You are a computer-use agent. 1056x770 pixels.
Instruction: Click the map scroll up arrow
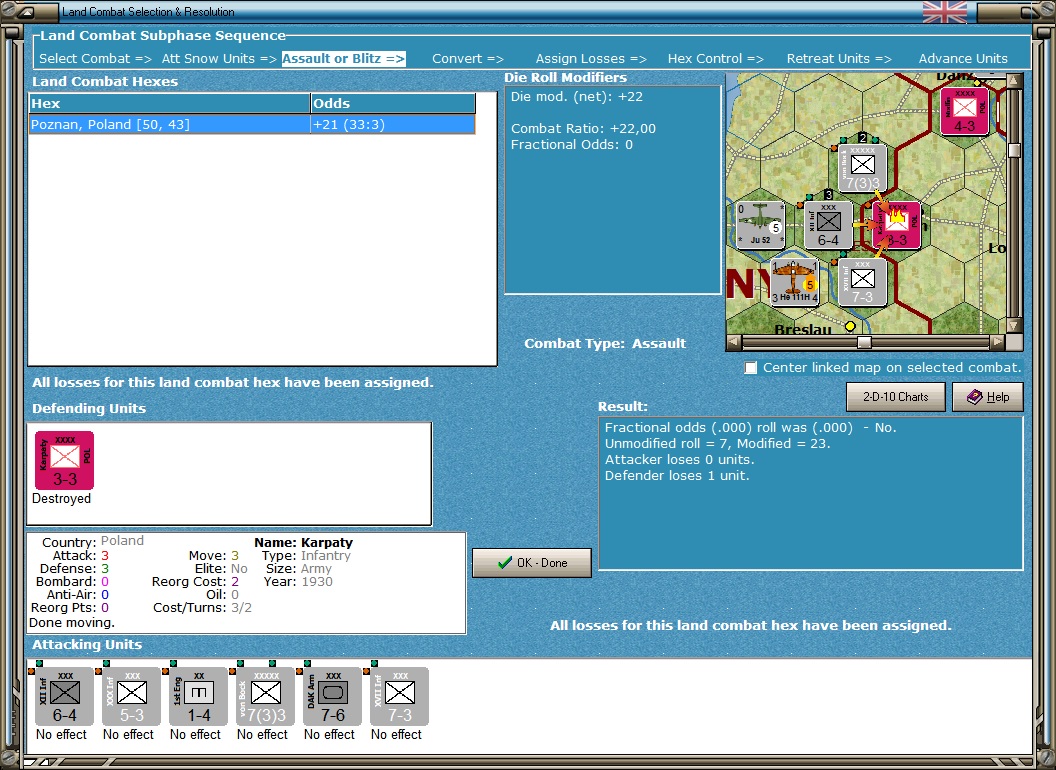tap(1014, 81)
